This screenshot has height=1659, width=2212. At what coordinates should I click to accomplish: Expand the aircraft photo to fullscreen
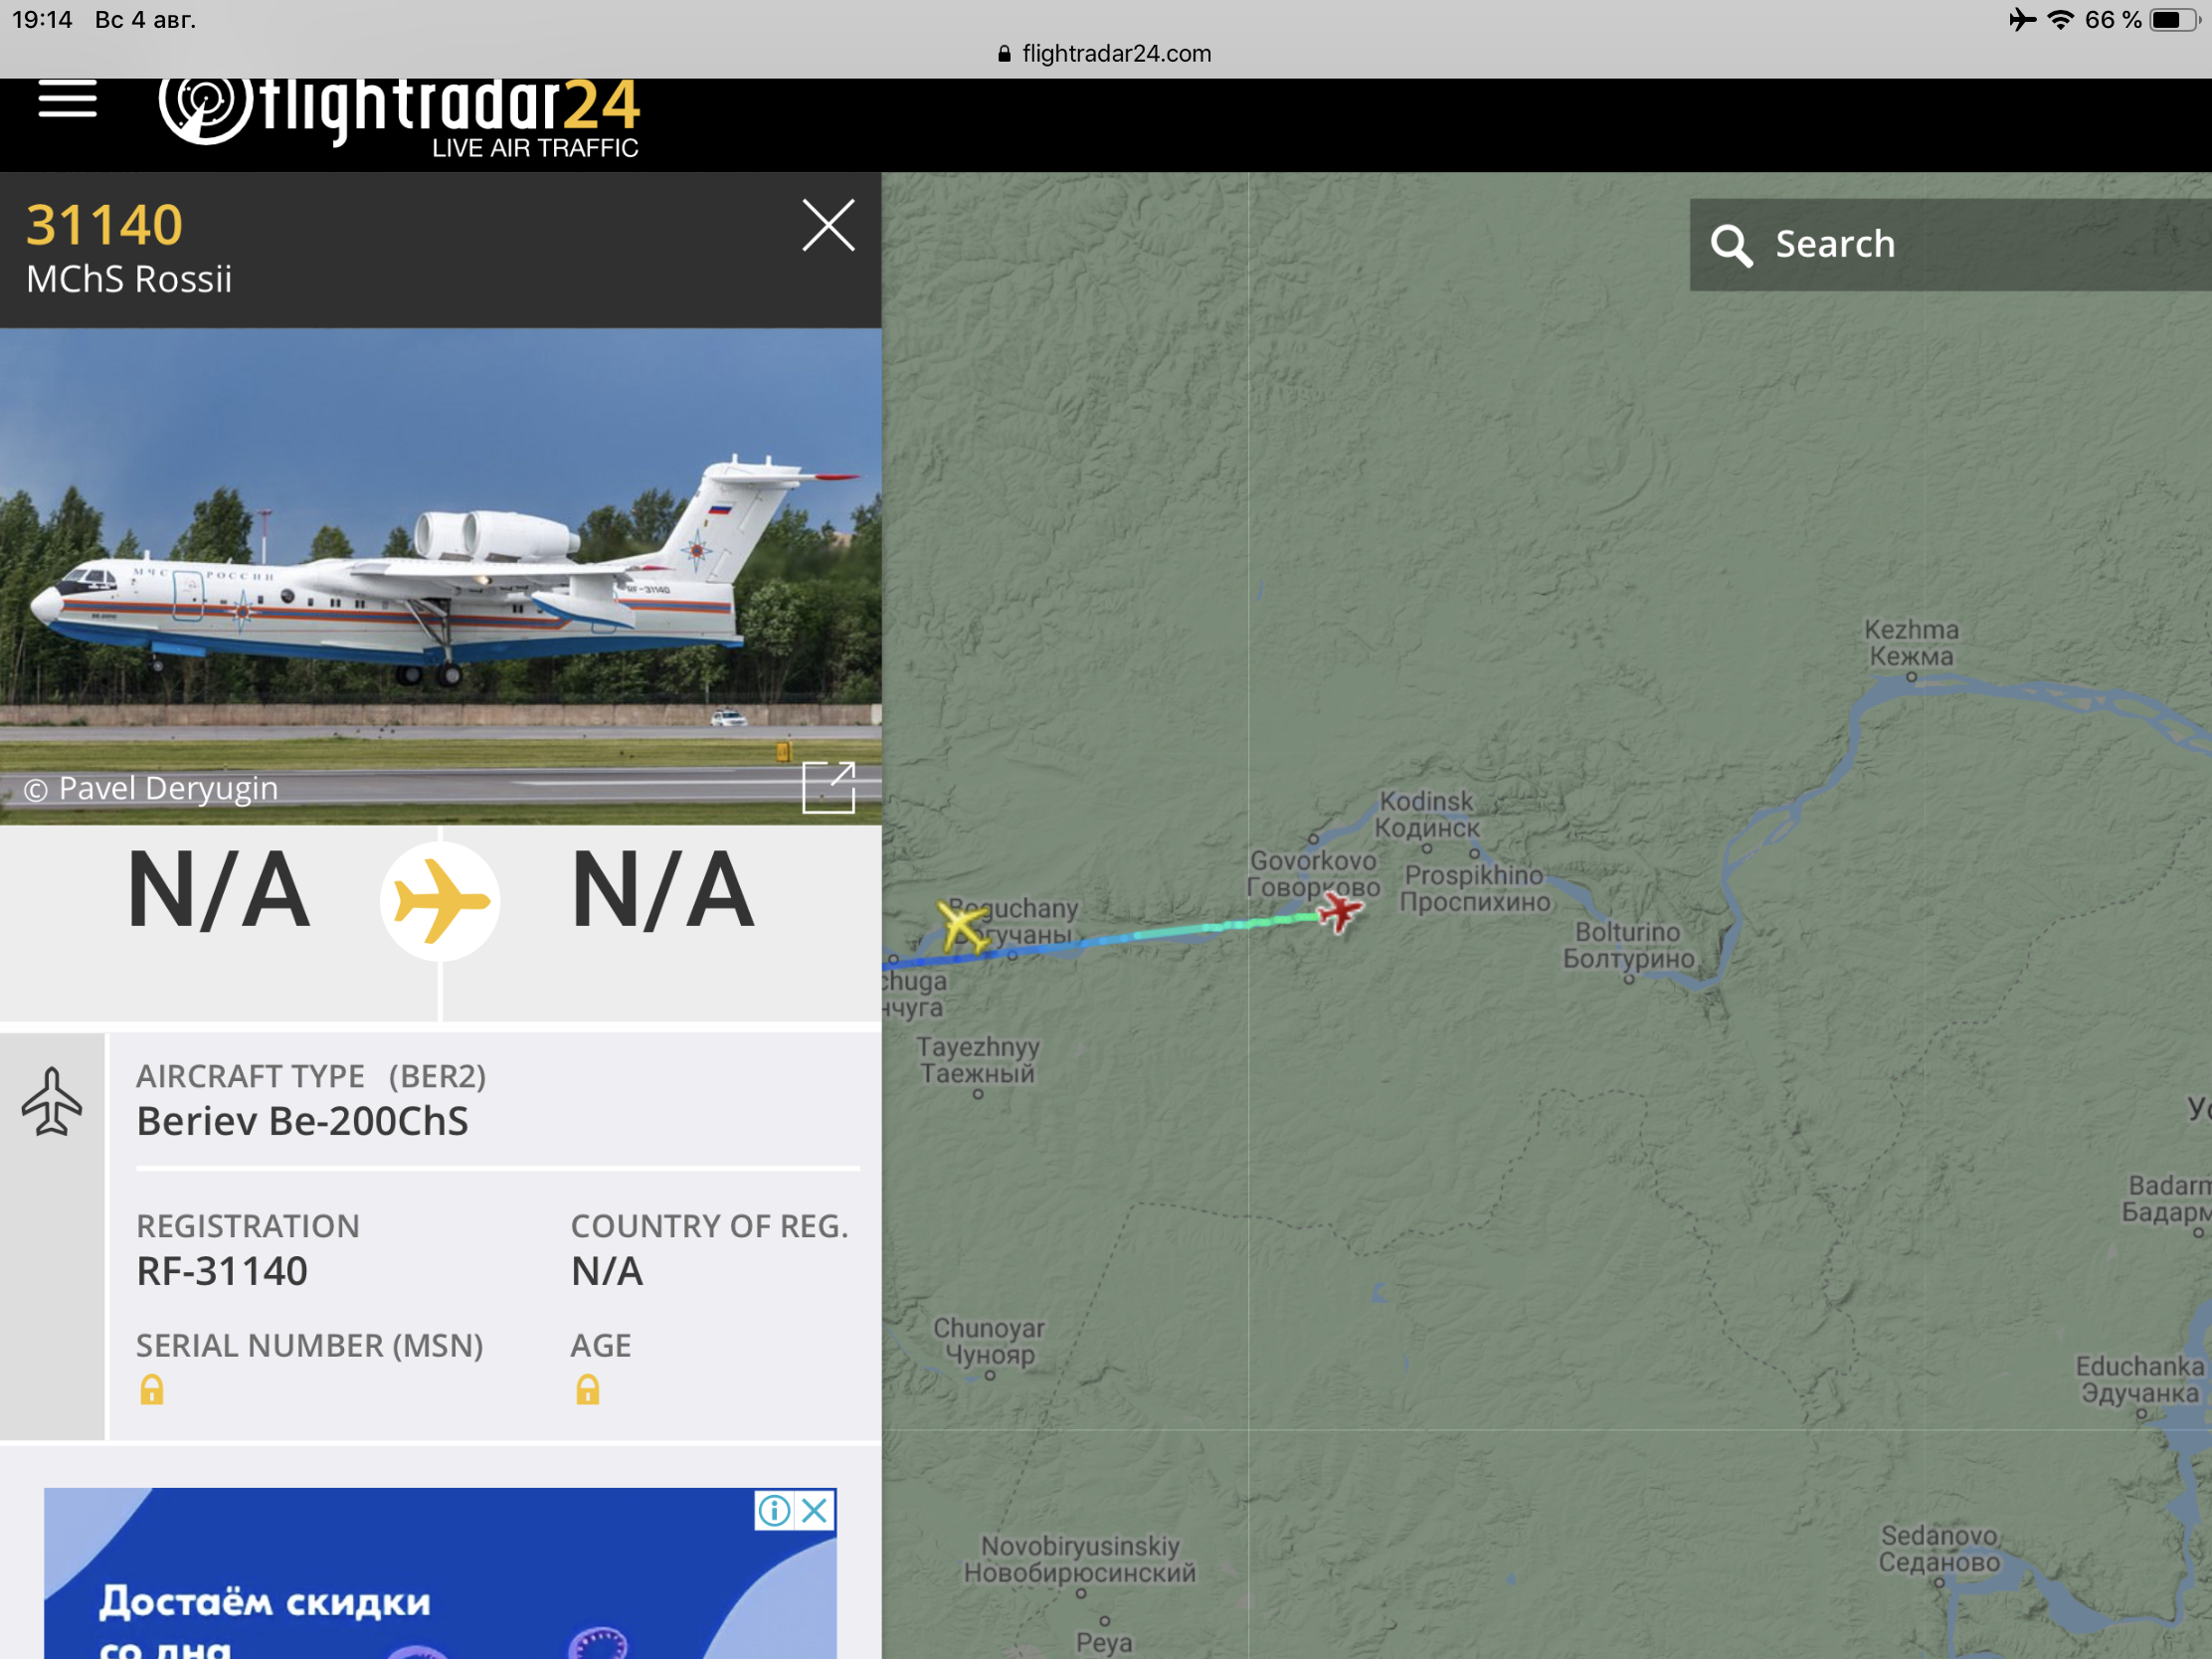coord(829,788)
